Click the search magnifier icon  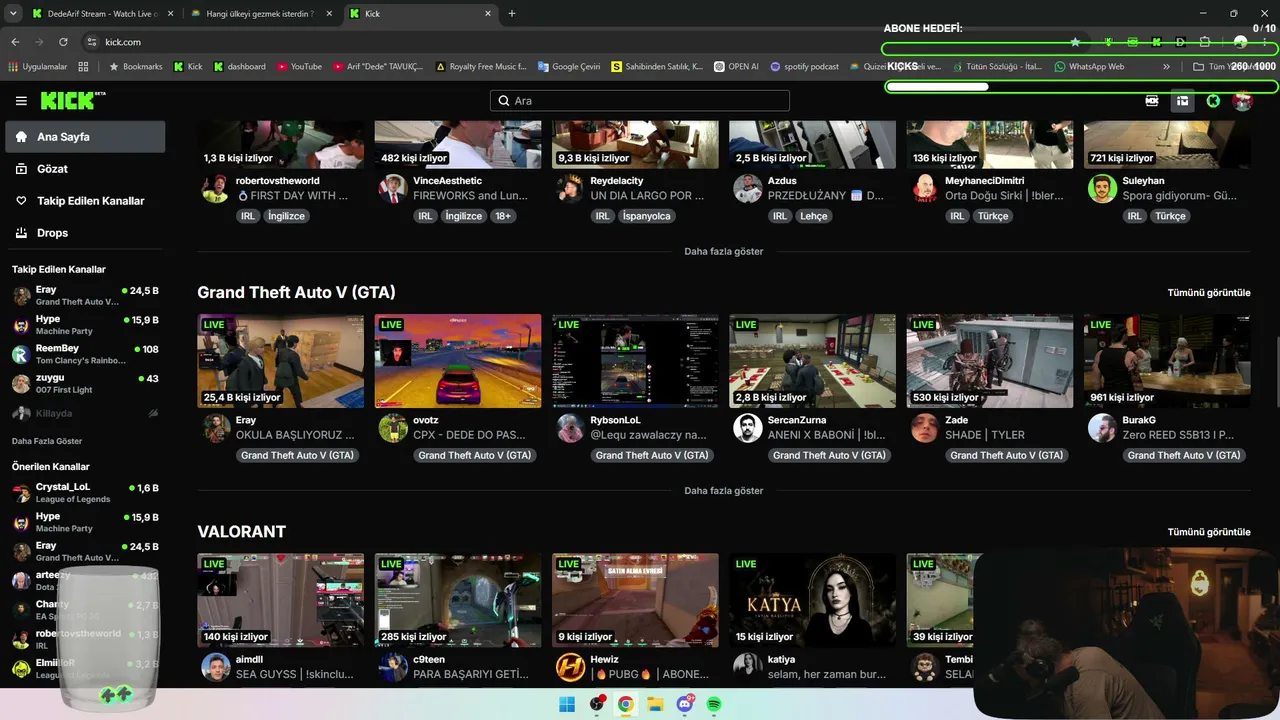pos(504,101)
